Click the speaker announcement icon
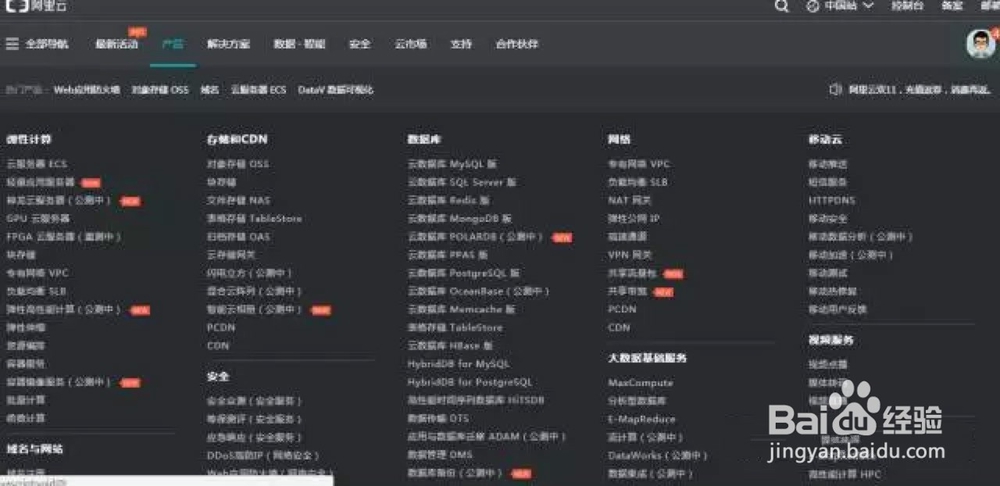 pos(835,90)
